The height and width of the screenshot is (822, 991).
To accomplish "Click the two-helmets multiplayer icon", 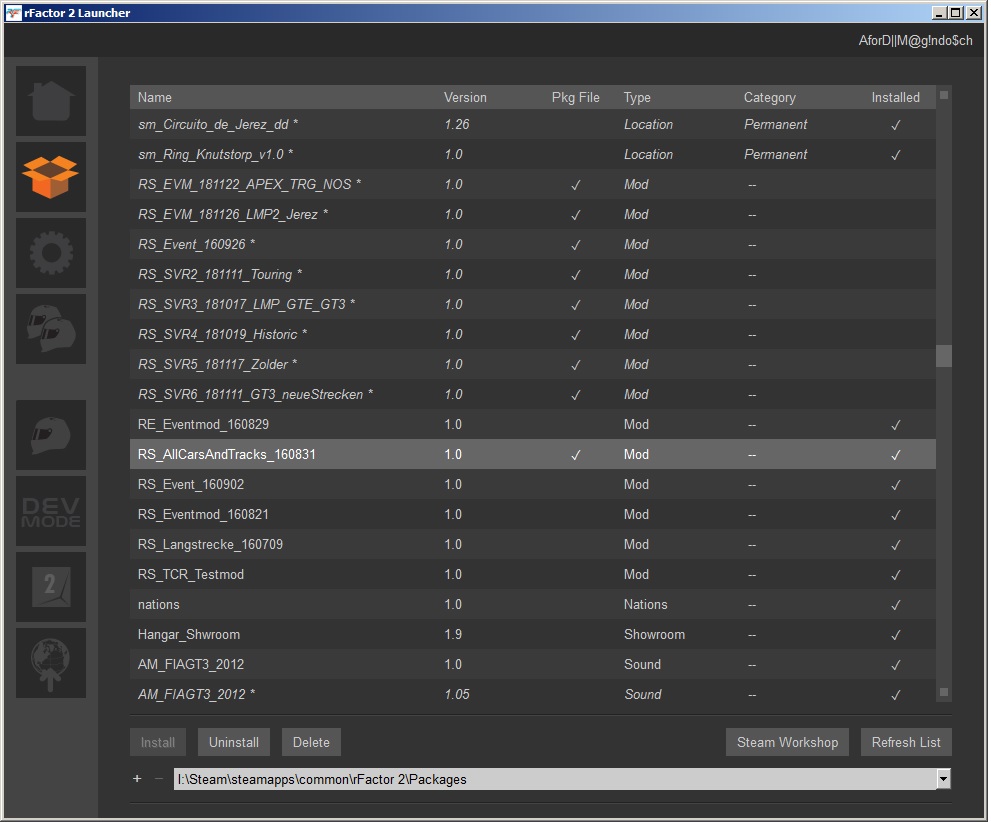I will click(51, 329).
